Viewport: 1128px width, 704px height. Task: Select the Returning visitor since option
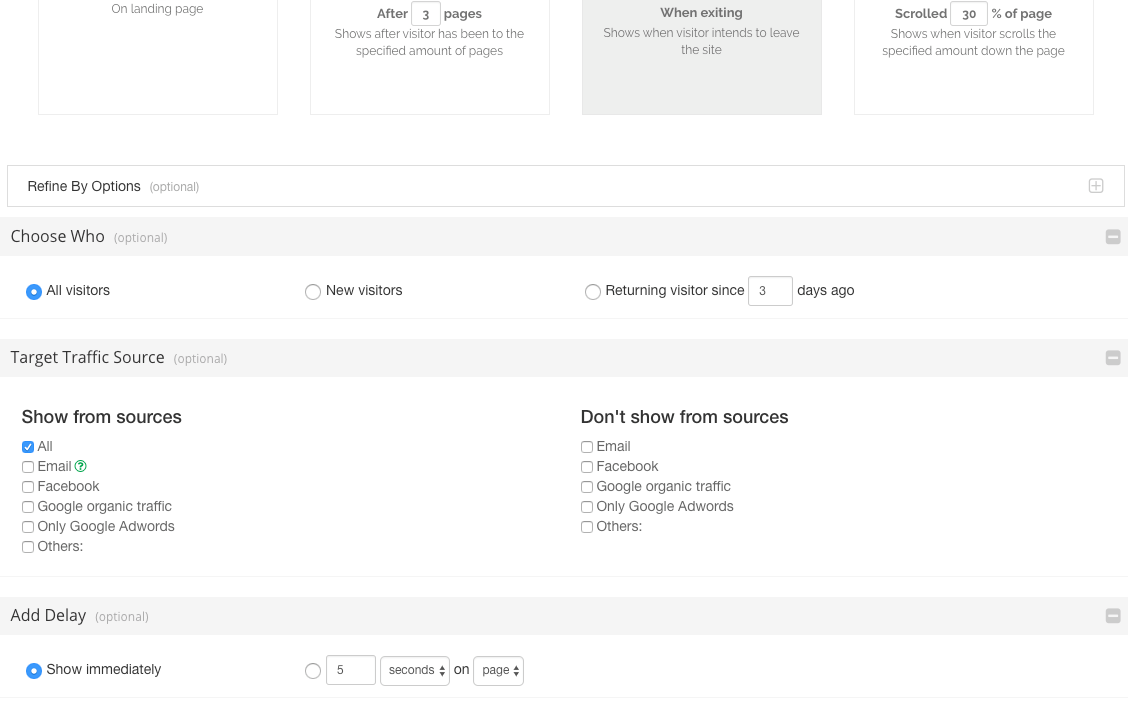[593, 292]
